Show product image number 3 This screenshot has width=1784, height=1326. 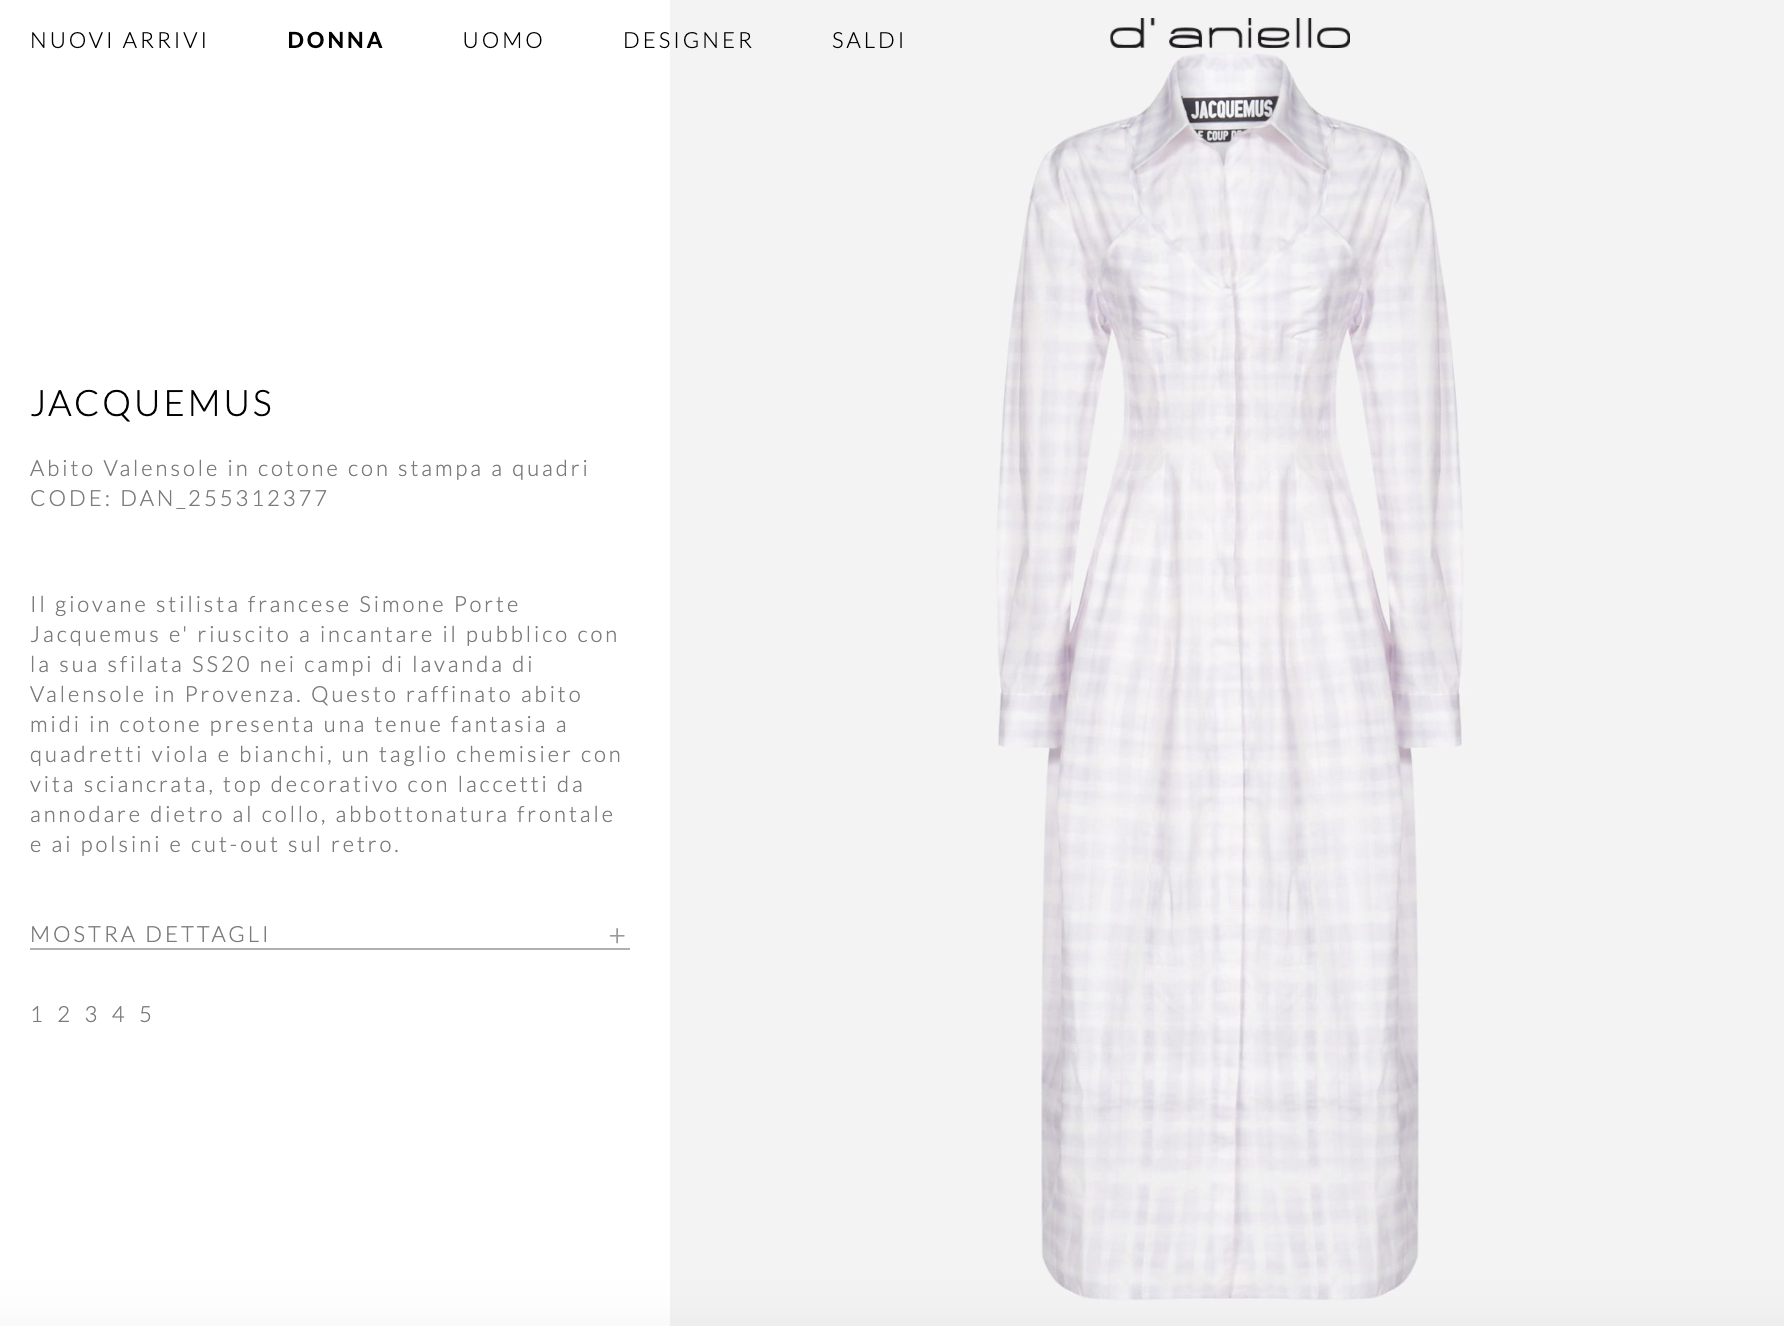pos(91,1014)
